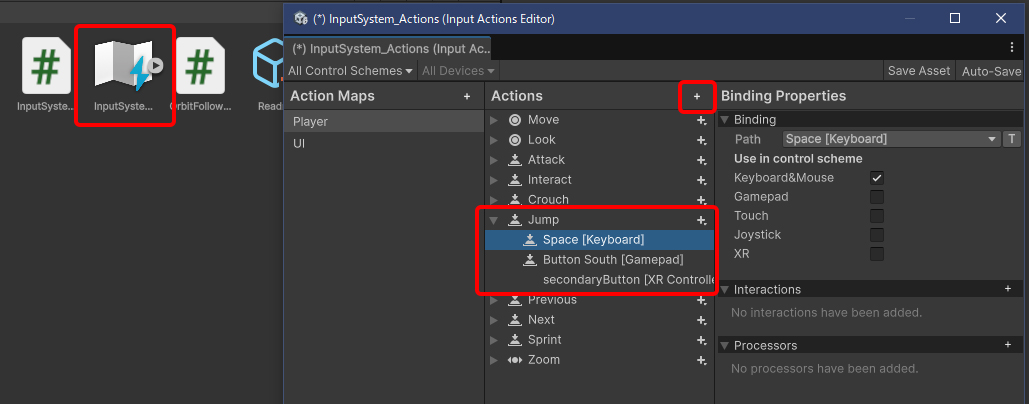The width and height of the screenshot is (1029, 404).
Task: Click the Move action value-type icon
Action: point(515,120)
